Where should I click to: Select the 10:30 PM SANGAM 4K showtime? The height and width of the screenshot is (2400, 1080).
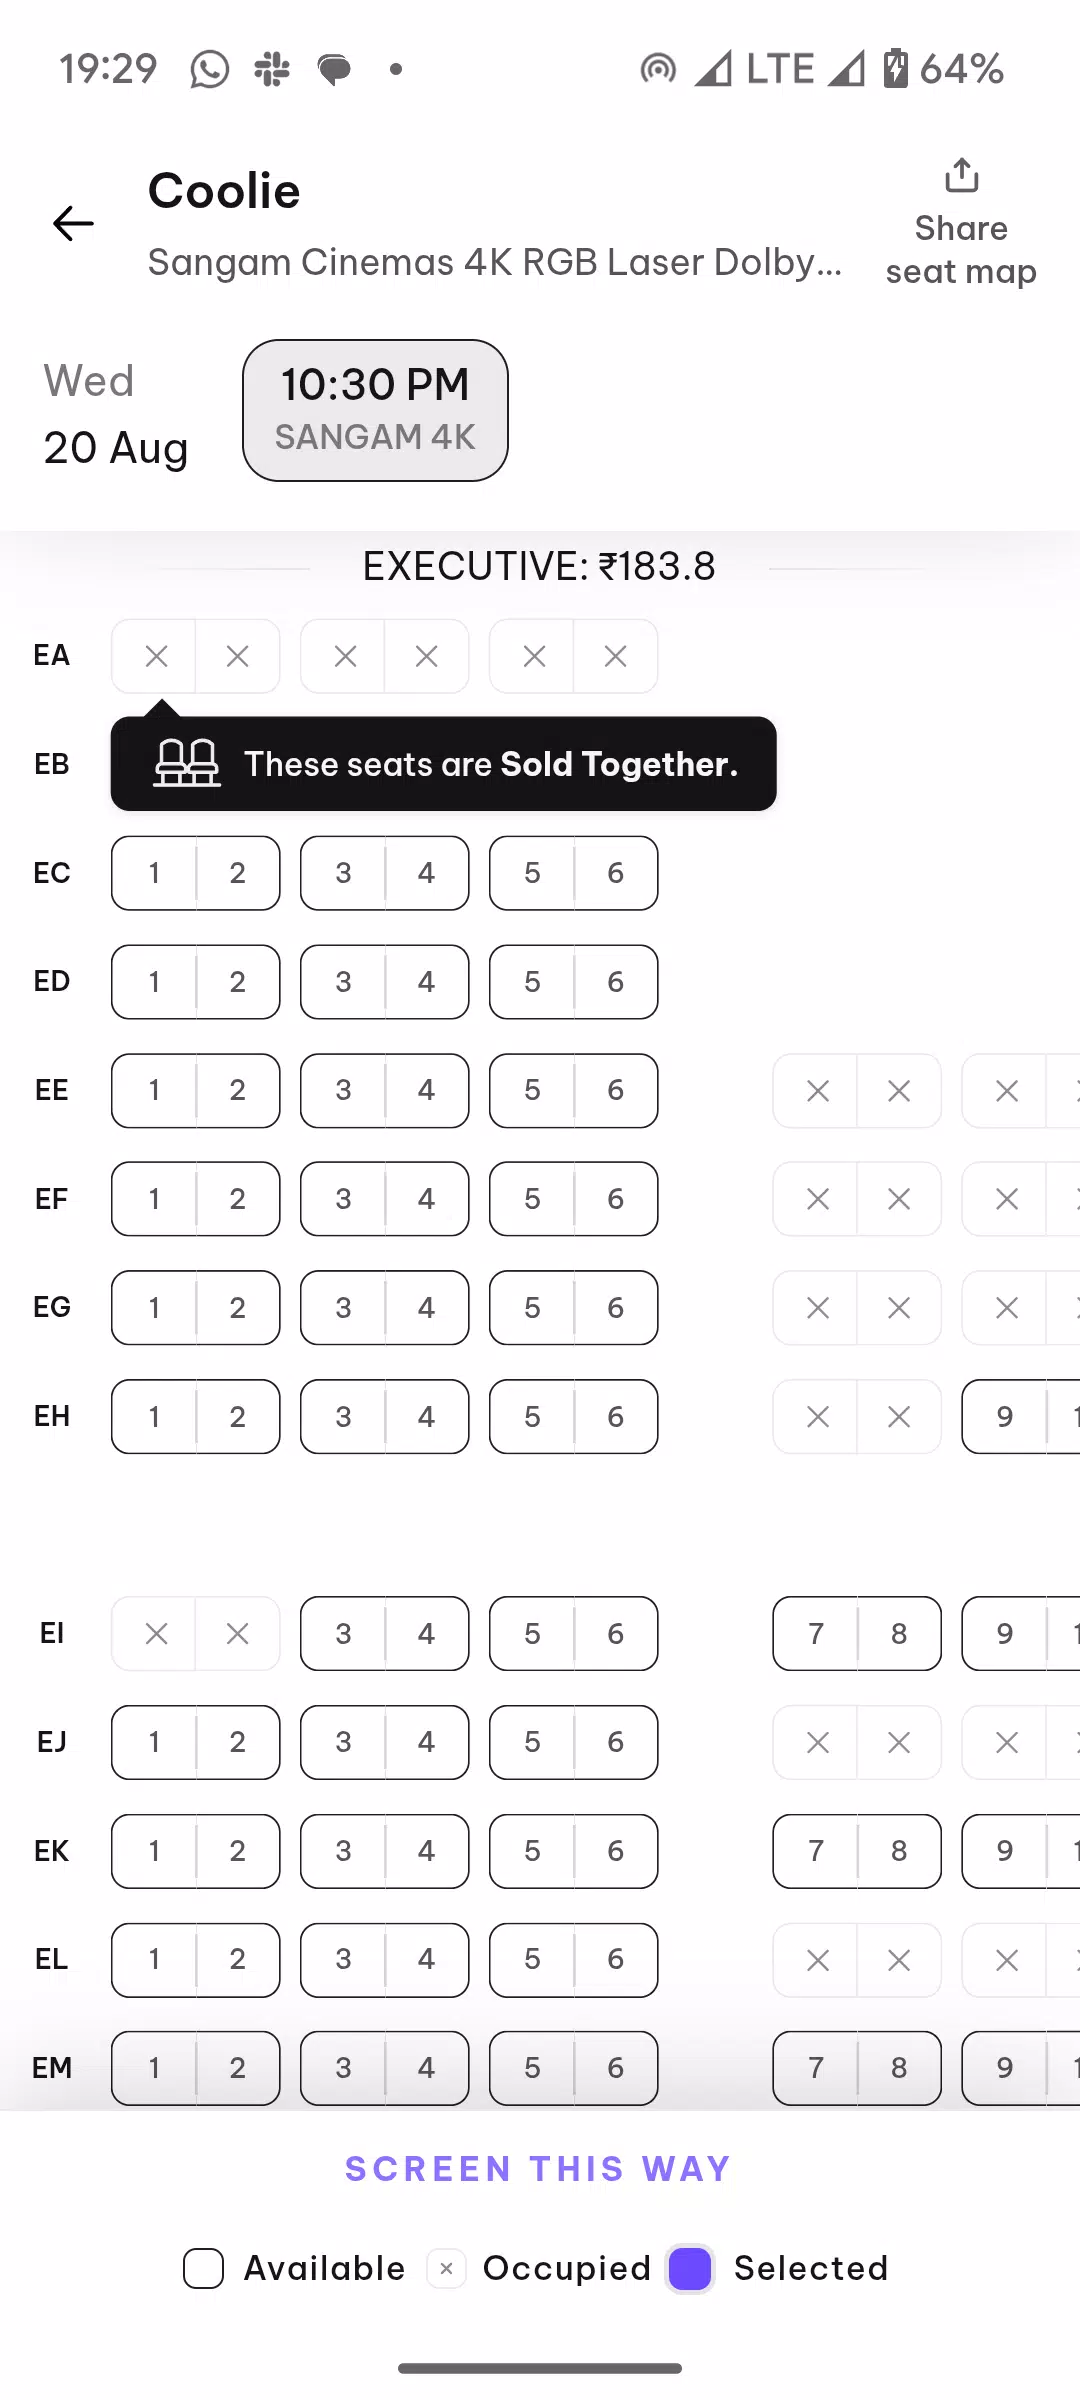tap(375, 410)
